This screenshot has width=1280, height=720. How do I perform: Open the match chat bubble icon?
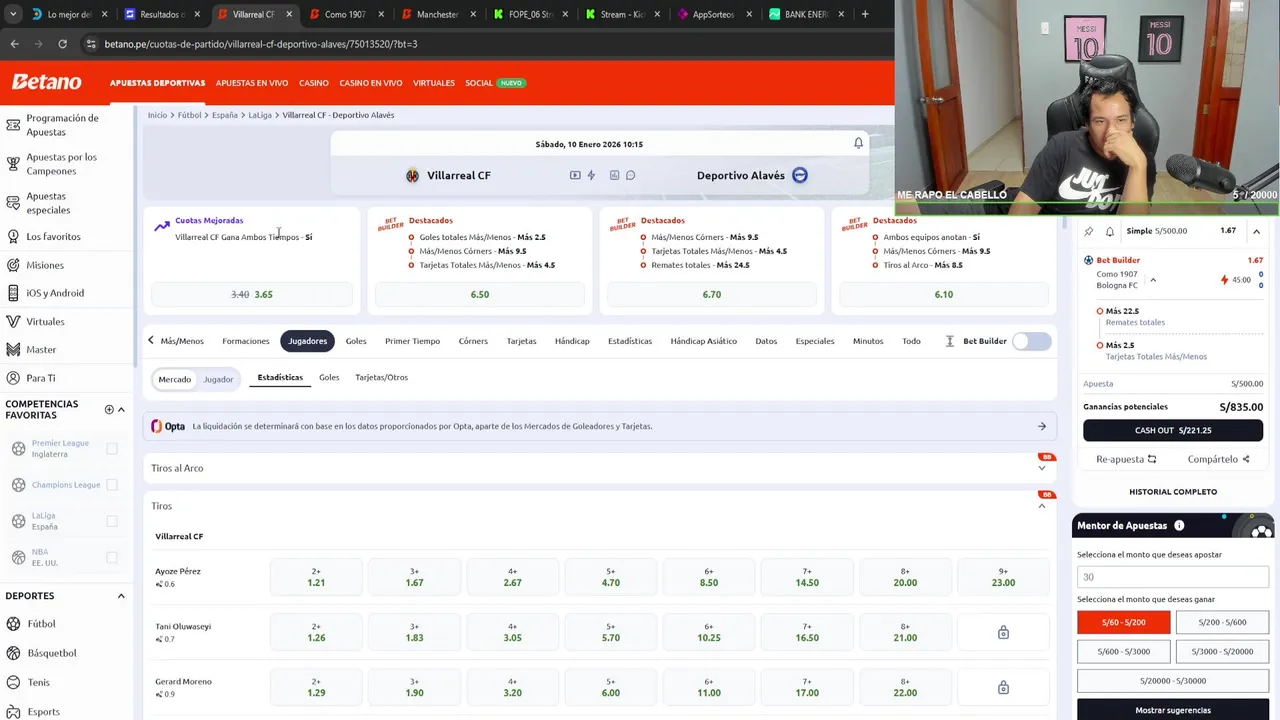pos(630,175)
